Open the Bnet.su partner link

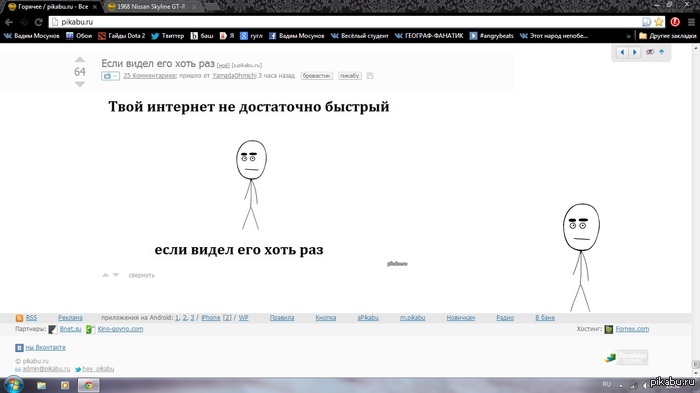point(71,329)
